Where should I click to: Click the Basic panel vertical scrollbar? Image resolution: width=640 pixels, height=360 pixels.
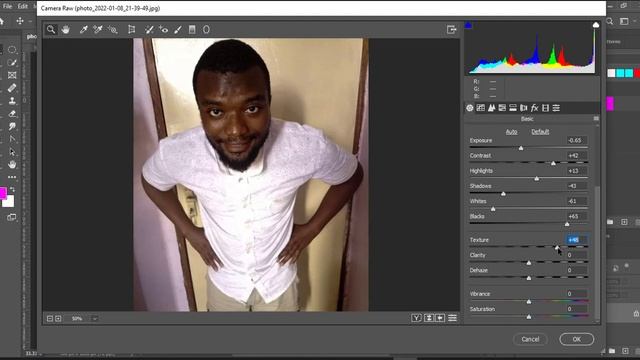pyautogui.click(x=597, y=253)
